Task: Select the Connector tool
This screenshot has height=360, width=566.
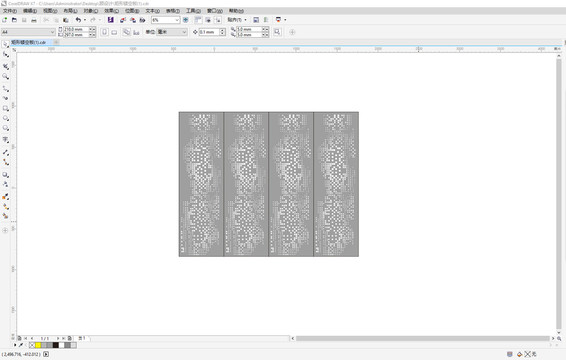Action: pos(5,162)
